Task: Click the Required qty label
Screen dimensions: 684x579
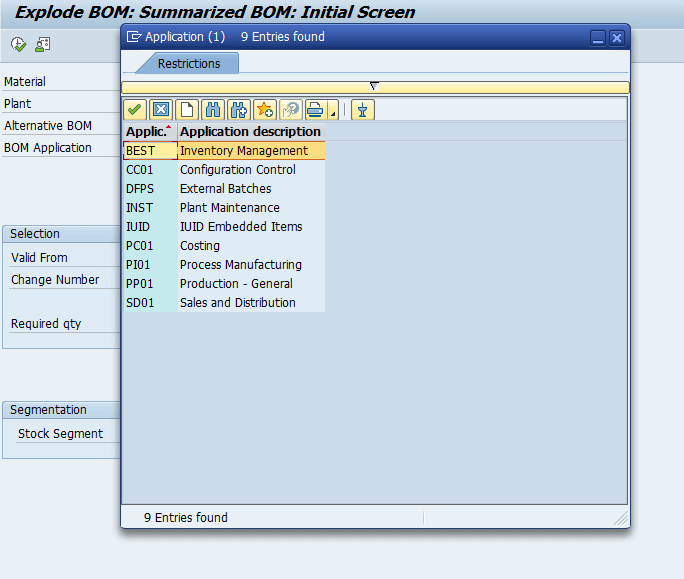Action: pos(46,324)
